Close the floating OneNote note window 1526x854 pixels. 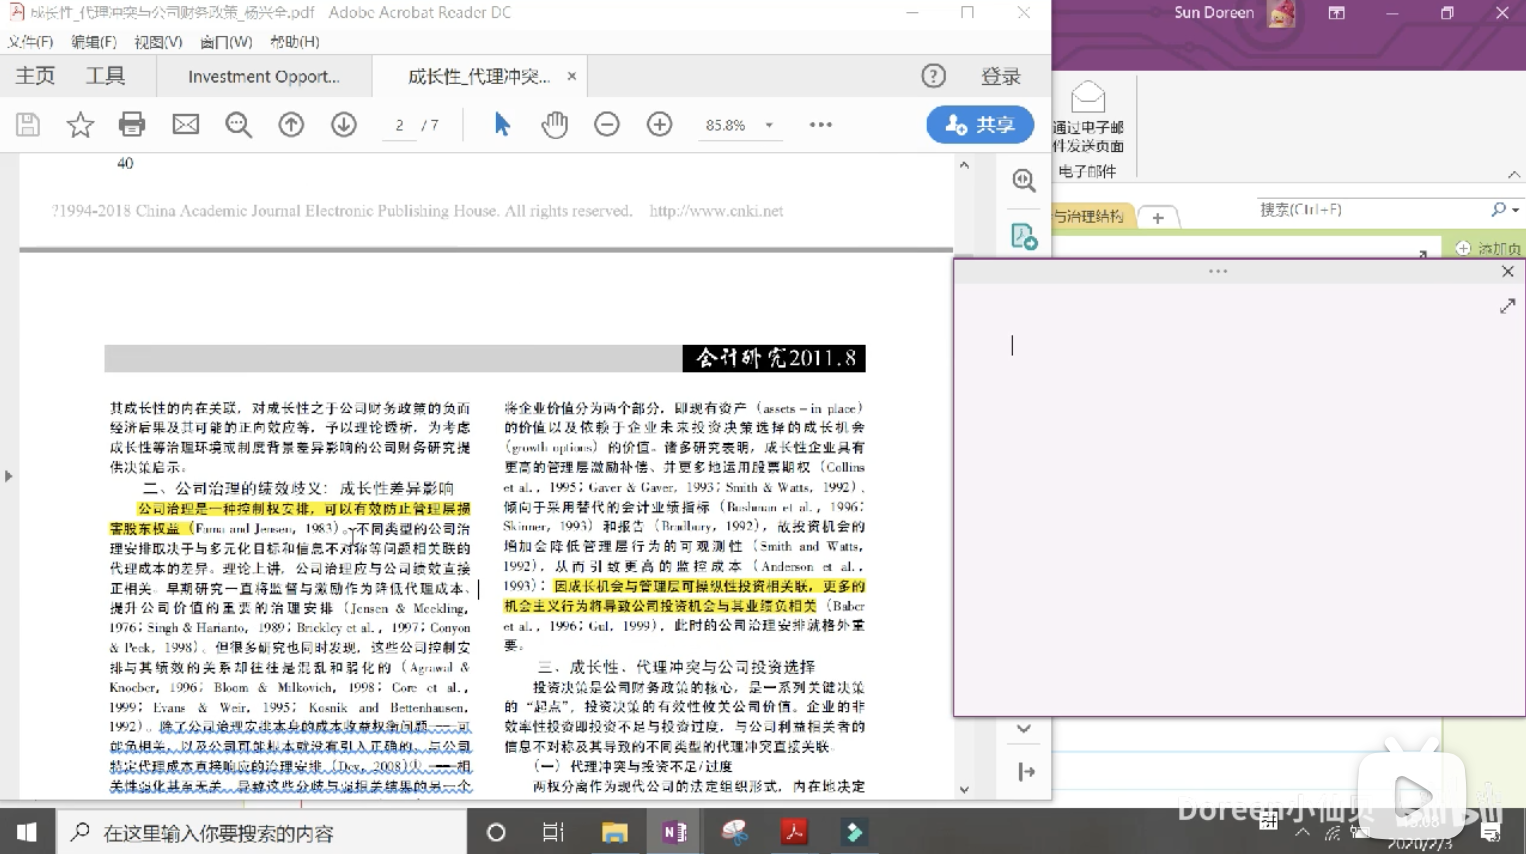click(x=1508, y=271)
